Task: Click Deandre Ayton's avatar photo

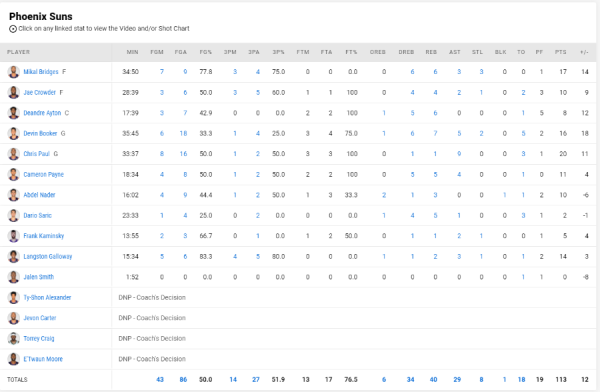Action: pos(13,113)
